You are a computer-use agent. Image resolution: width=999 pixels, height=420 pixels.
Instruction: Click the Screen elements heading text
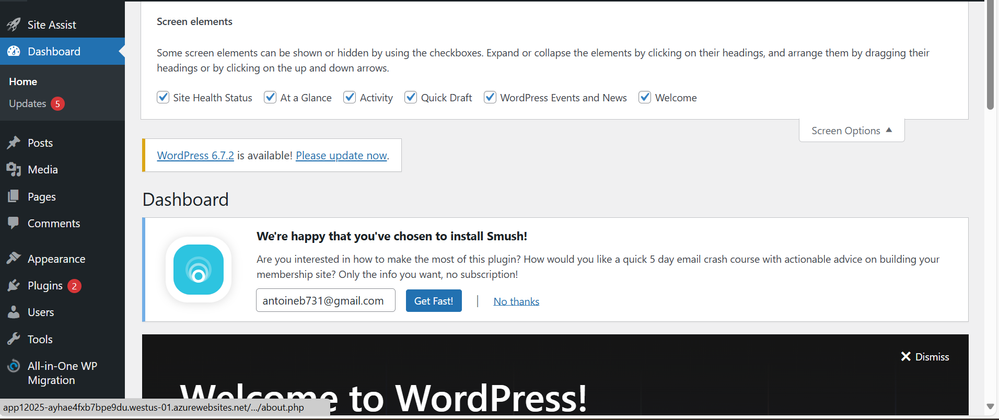[194, 22]
